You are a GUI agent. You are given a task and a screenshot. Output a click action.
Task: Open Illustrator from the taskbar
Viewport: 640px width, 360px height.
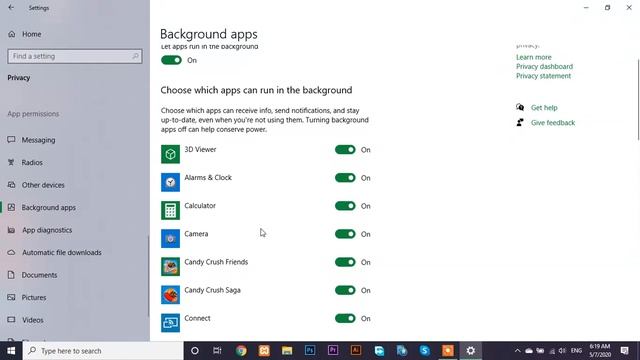[356, 351]
